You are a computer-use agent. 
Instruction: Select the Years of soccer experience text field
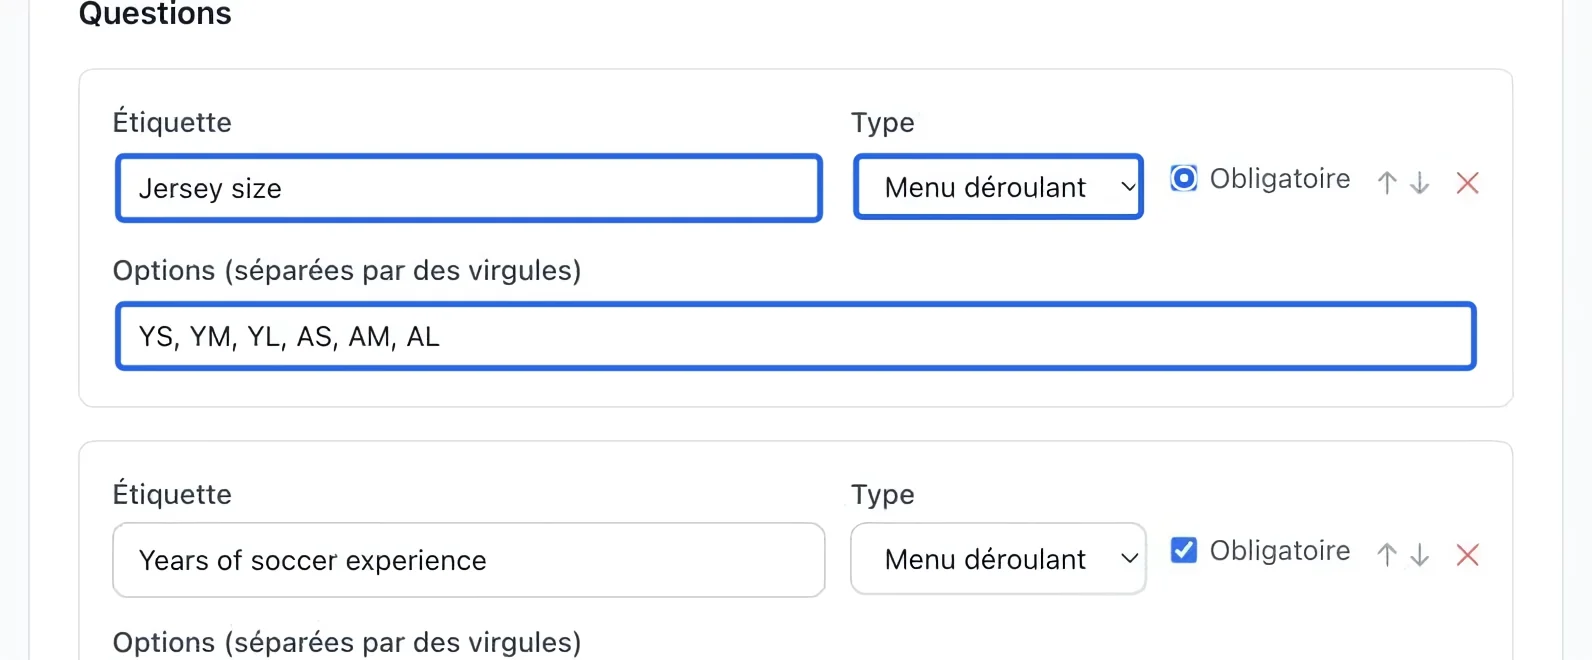click(x=469, y=560)
